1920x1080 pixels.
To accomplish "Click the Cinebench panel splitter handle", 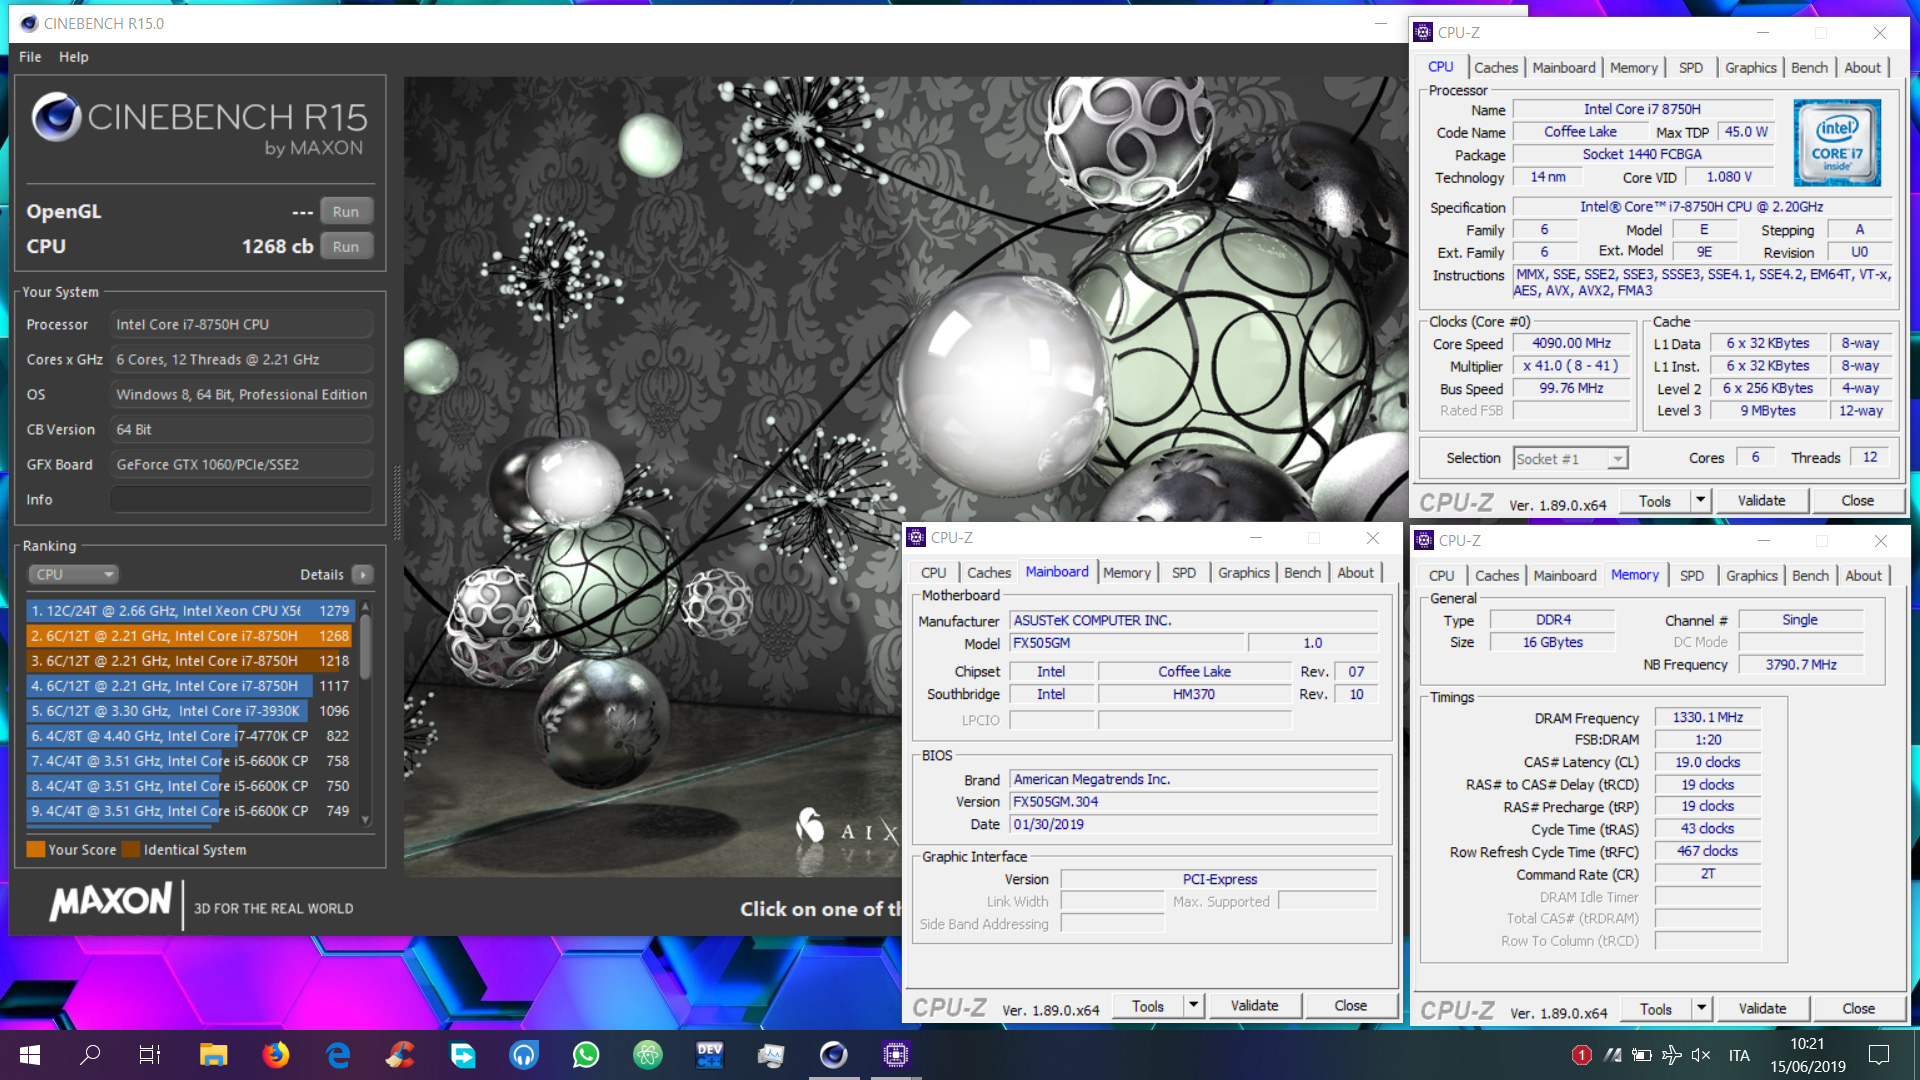I will pyautogui.click(x=396, y=503).
